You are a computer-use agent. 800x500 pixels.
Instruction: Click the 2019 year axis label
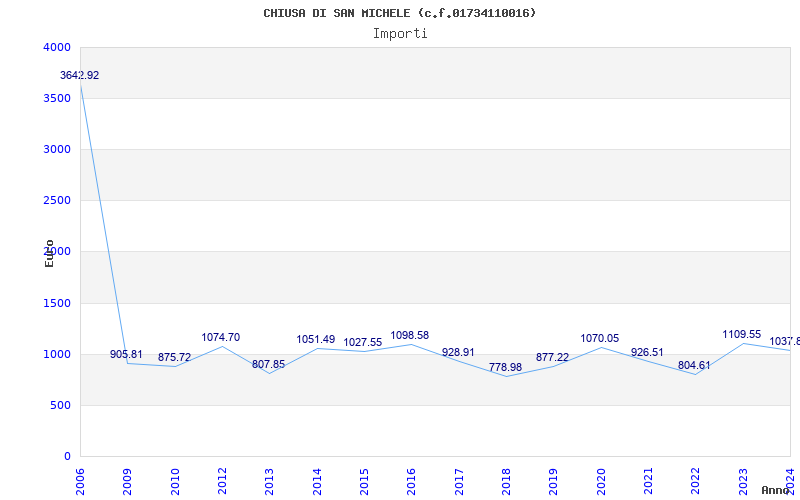click(x=554, y=482)
